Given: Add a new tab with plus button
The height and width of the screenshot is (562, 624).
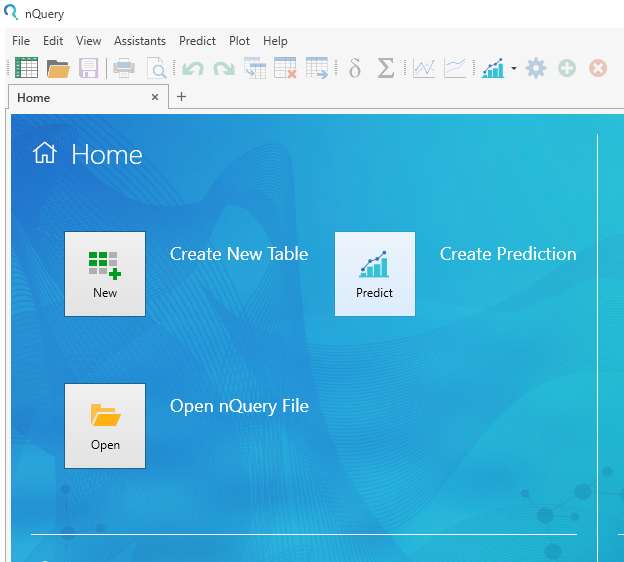Looking at the screenshot, I should (181, 97).
